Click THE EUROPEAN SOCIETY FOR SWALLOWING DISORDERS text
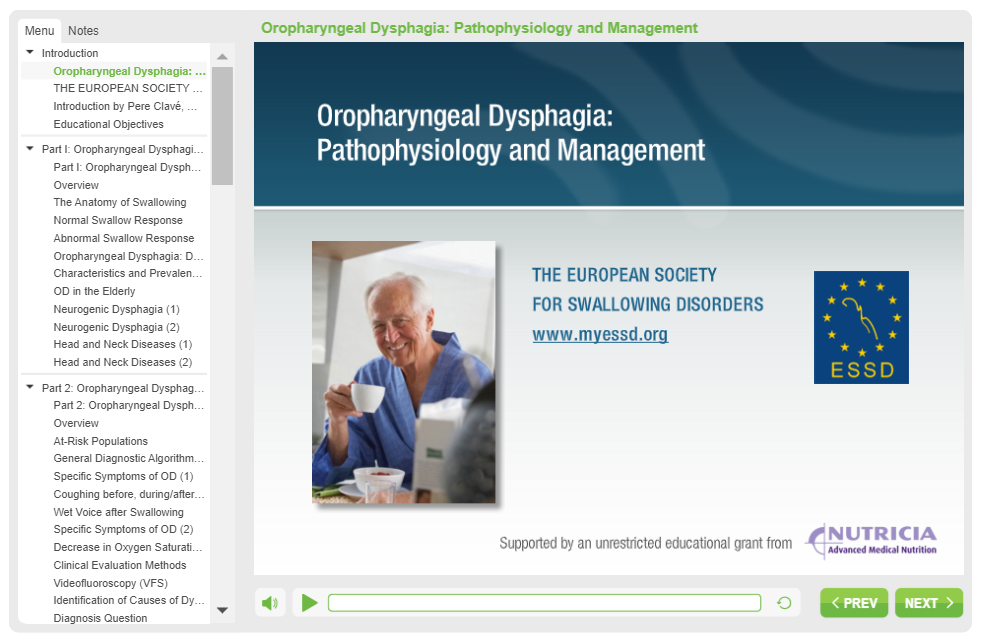 tap(648, 290)
